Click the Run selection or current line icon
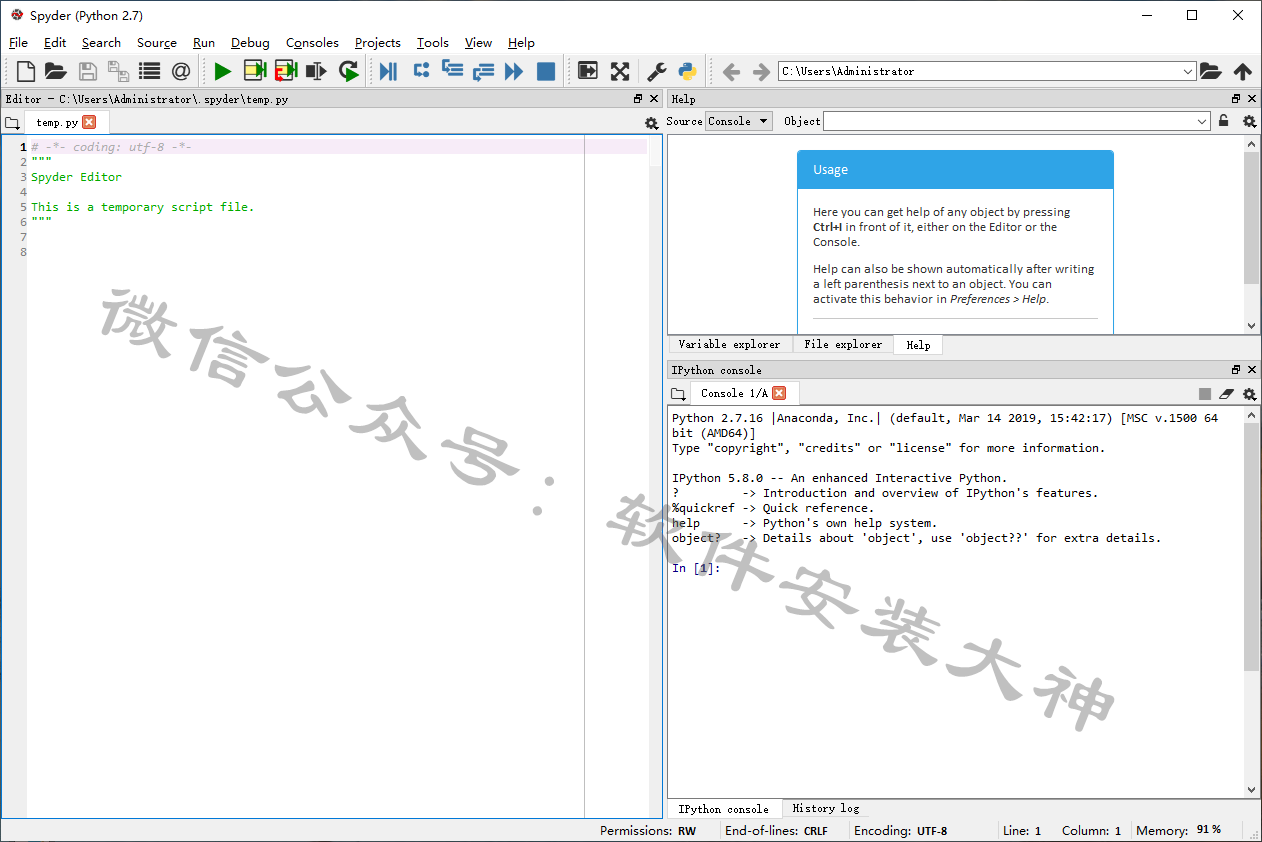This screenshot has width=1262, height=842. pos(317,71)
